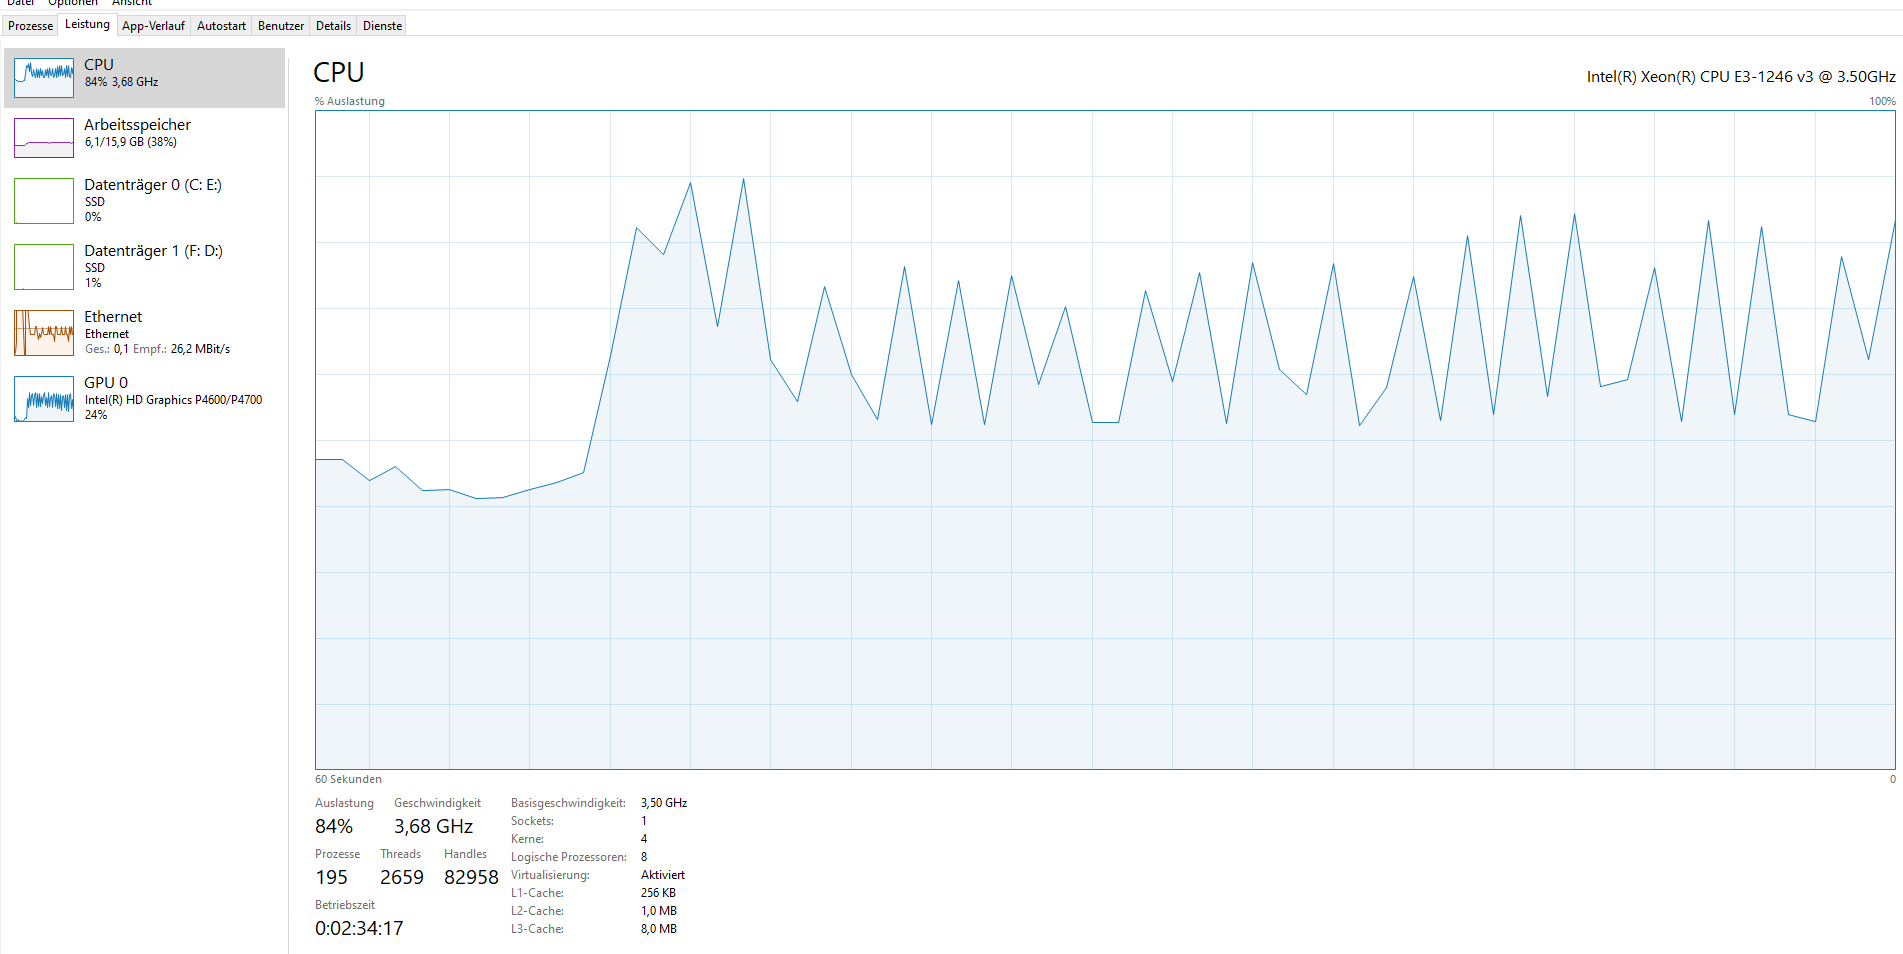Click the Datenträger 1 mini graph thumbnail
Screen dimensions: 1903x954
click(x=44, y=267)
